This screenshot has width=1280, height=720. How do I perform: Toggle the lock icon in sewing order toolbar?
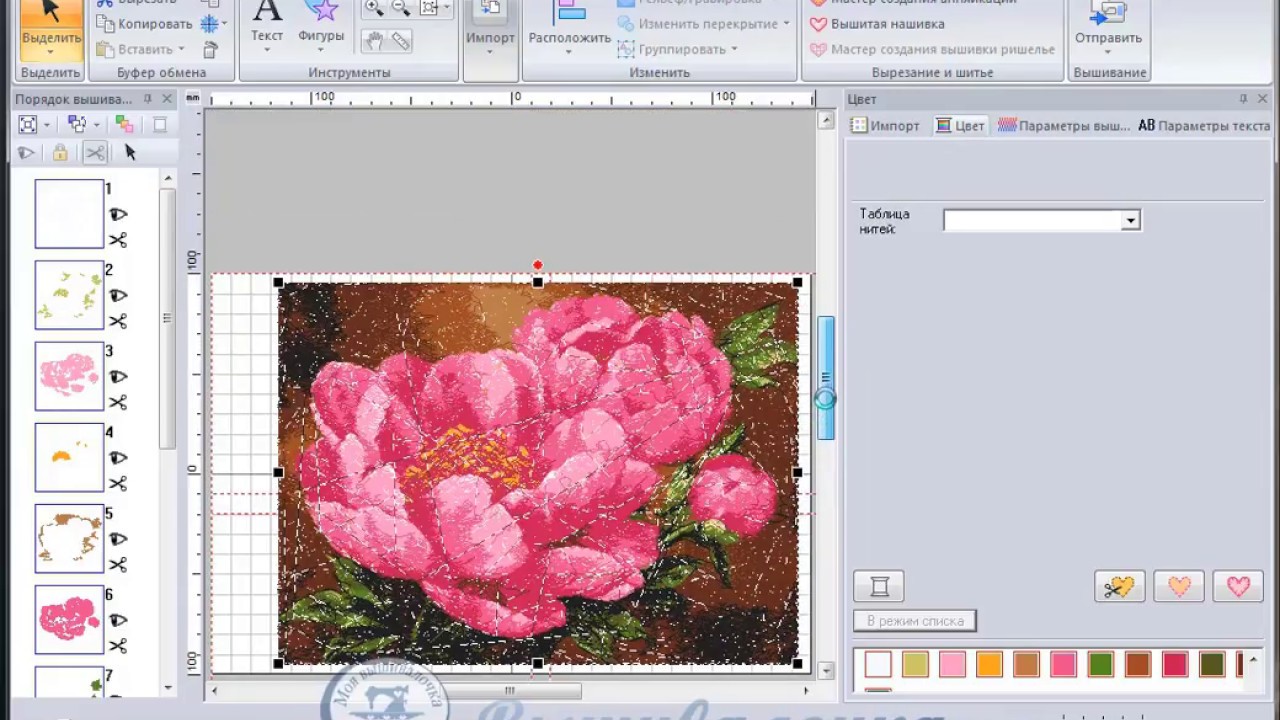click(60, 153)
